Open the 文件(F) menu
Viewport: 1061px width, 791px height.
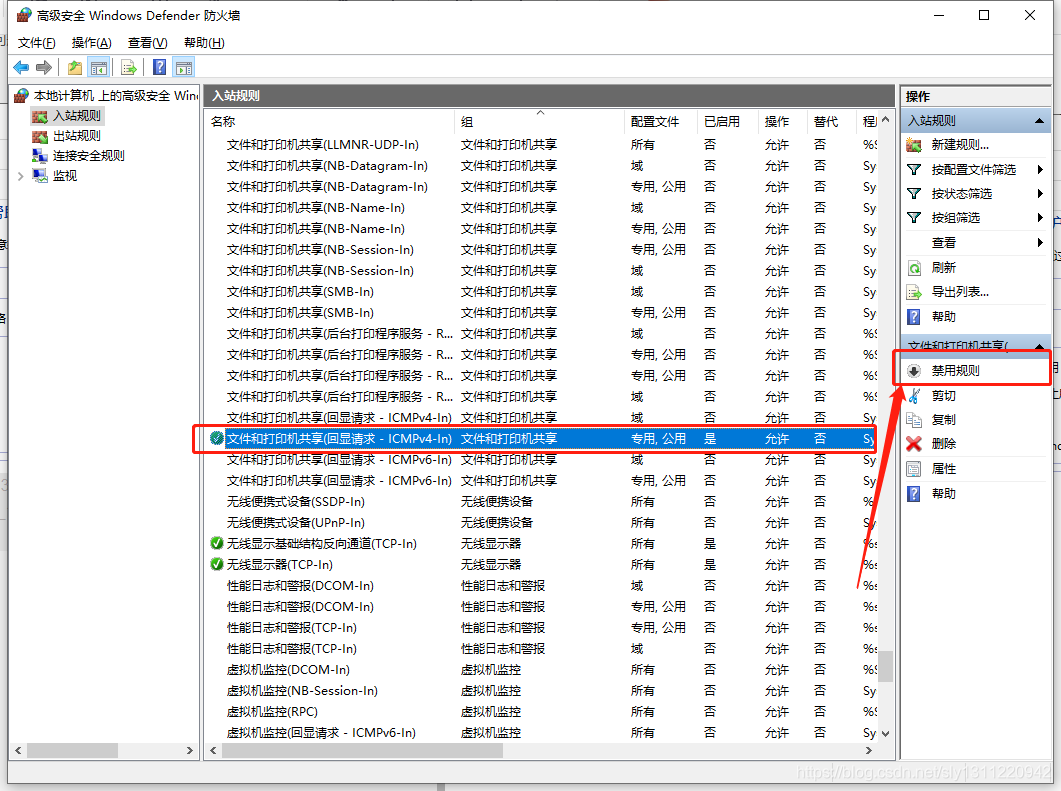[37, 43]
